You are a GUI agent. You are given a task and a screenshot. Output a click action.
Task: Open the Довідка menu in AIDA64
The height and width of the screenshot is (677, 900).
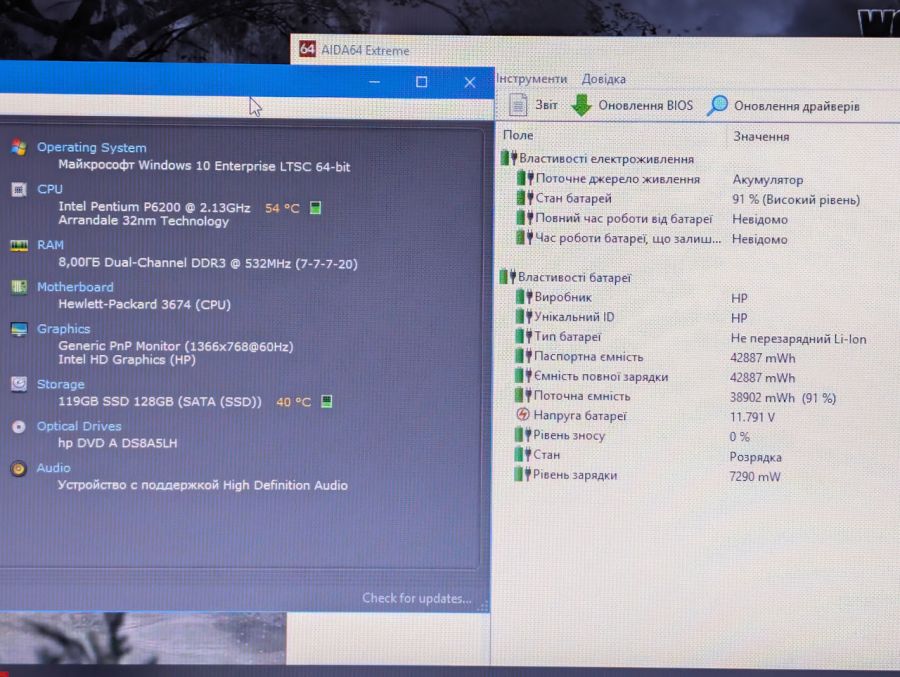coord(604,79)
